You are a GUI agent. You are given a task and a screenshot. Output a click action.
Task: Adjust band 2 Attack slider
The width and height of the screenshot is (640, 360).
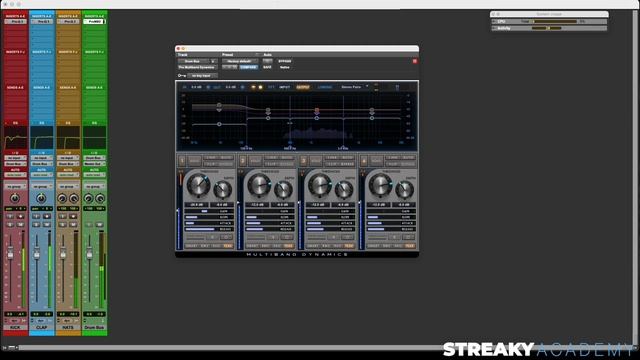pyautogui.click(x=269, y=223)
